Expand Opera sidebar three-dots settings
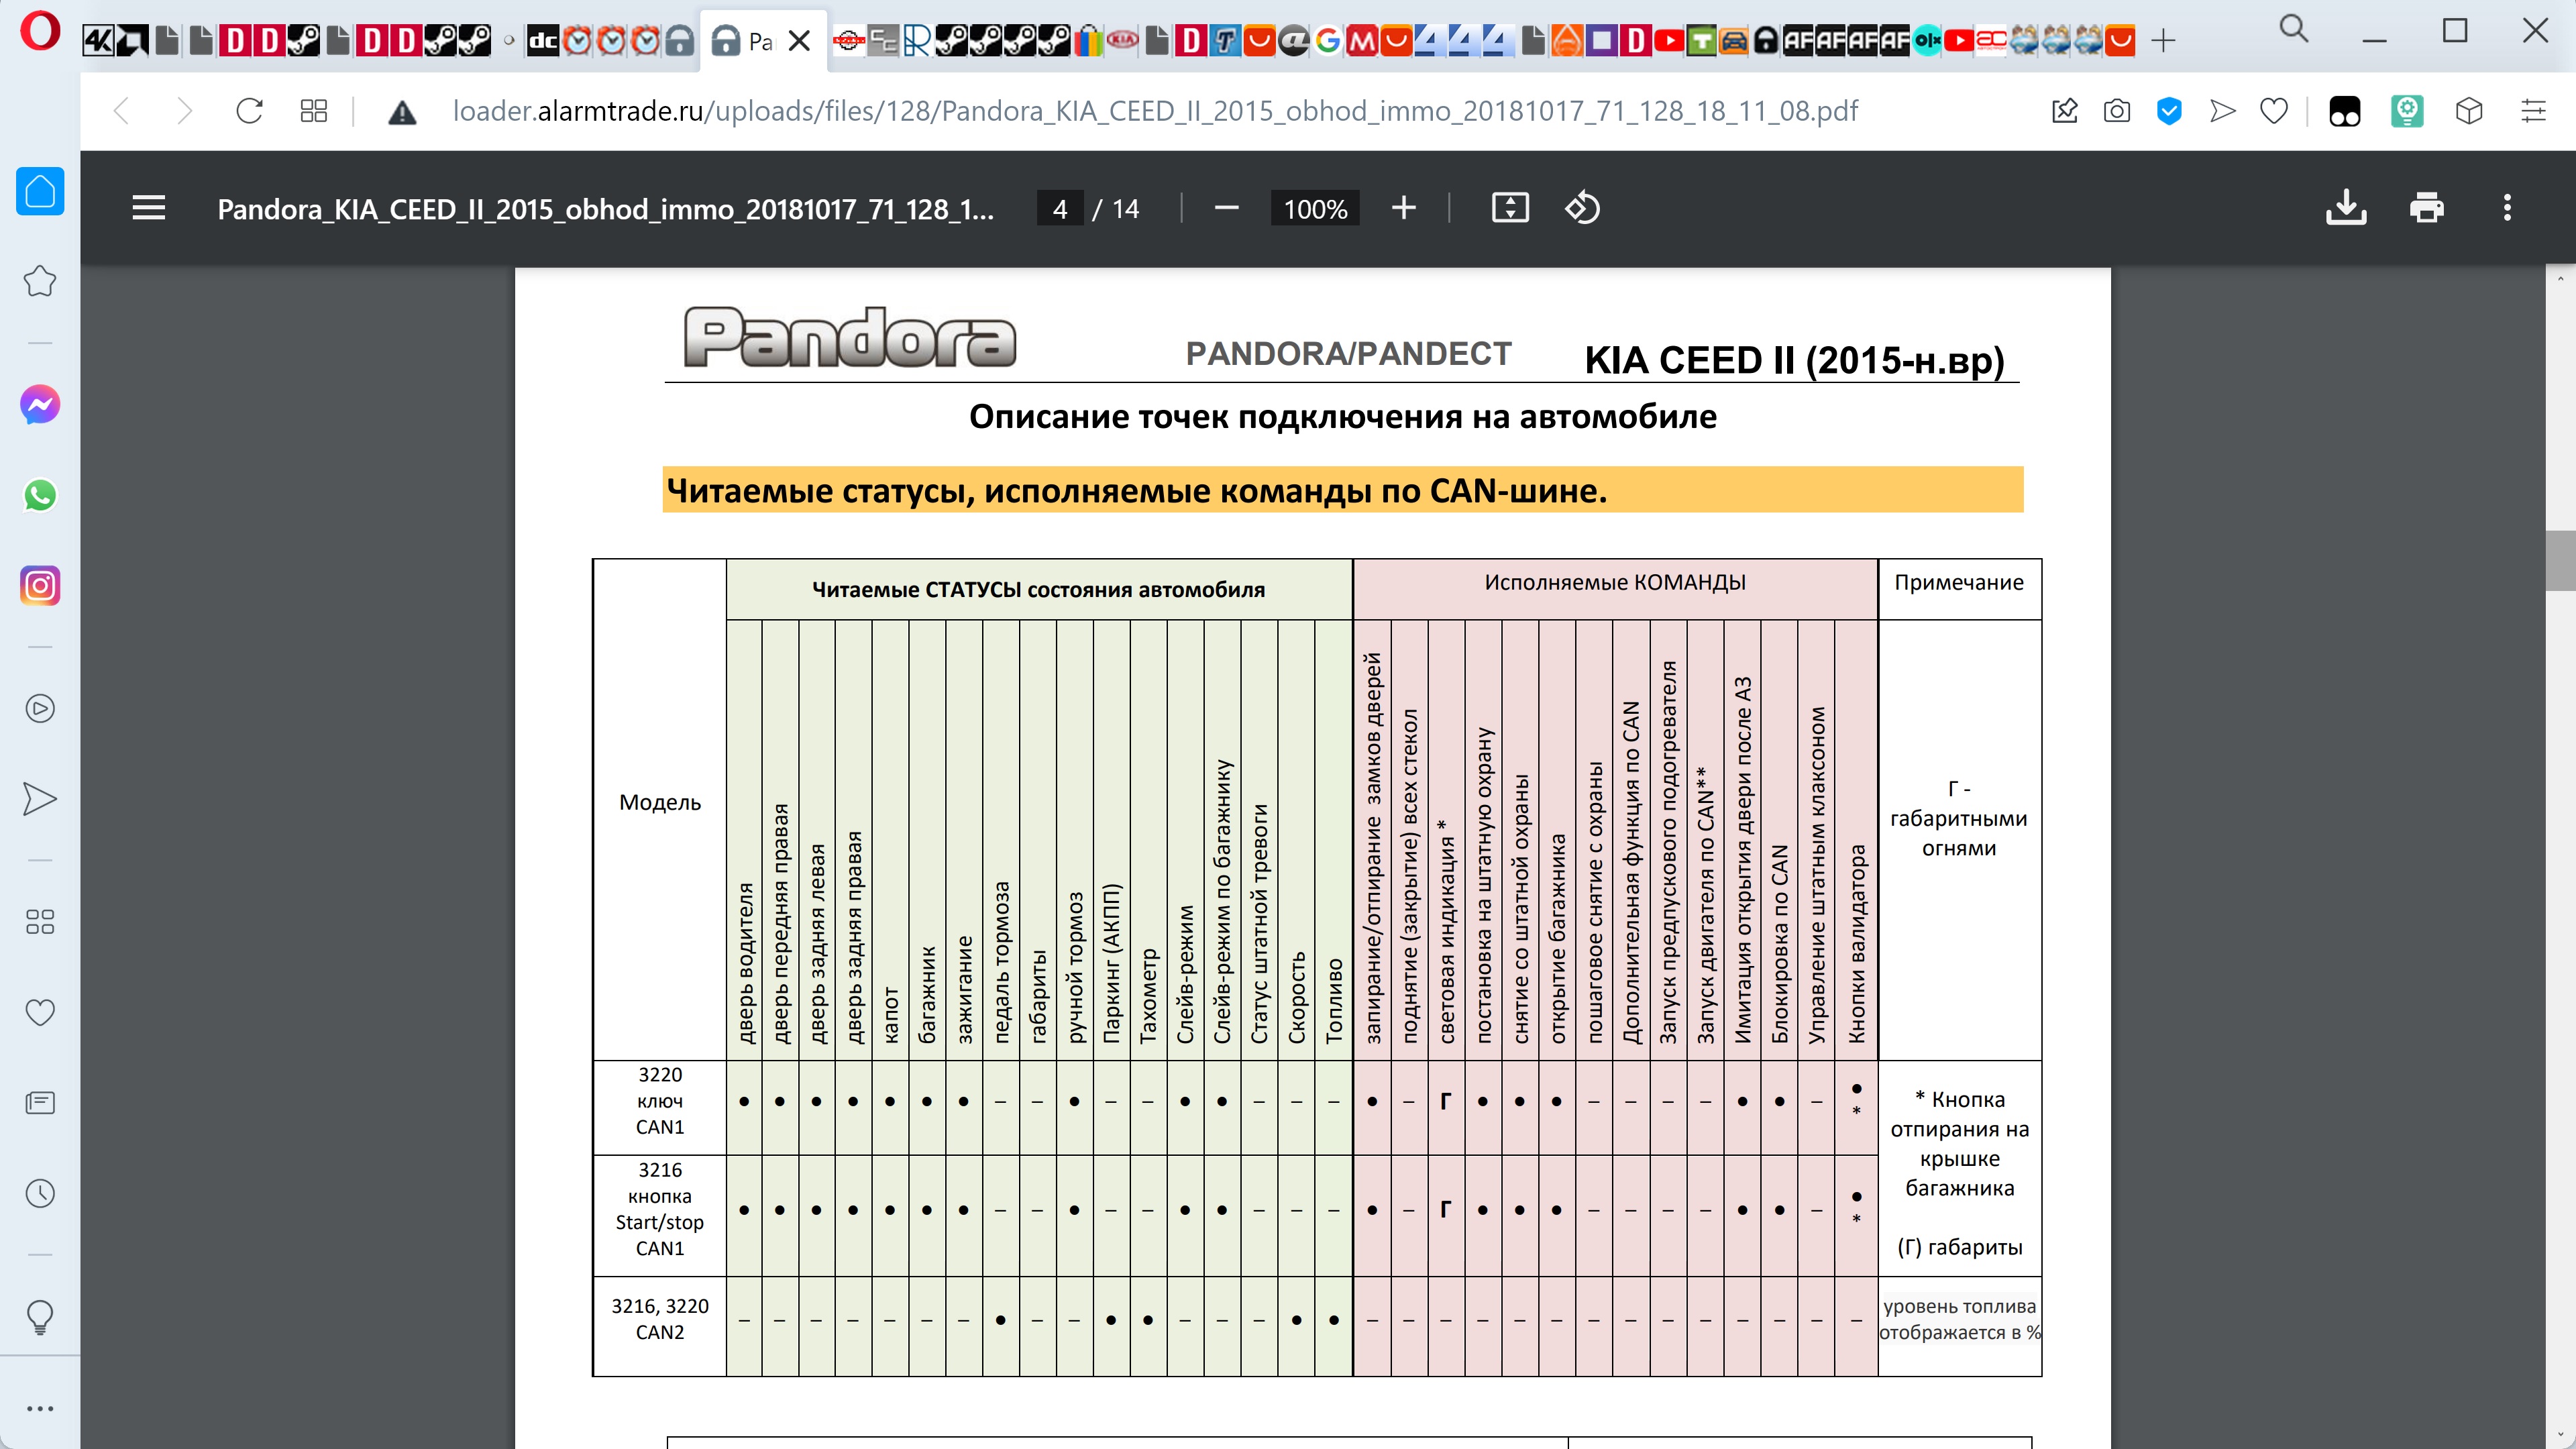 point(40,1408)
